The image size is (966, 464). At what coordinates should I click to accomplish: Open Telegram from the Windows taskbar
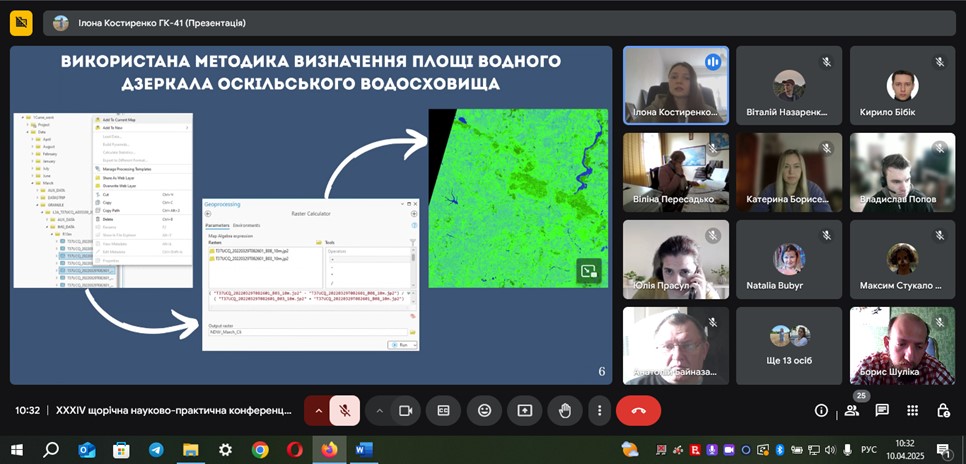(x=156, y=450)
